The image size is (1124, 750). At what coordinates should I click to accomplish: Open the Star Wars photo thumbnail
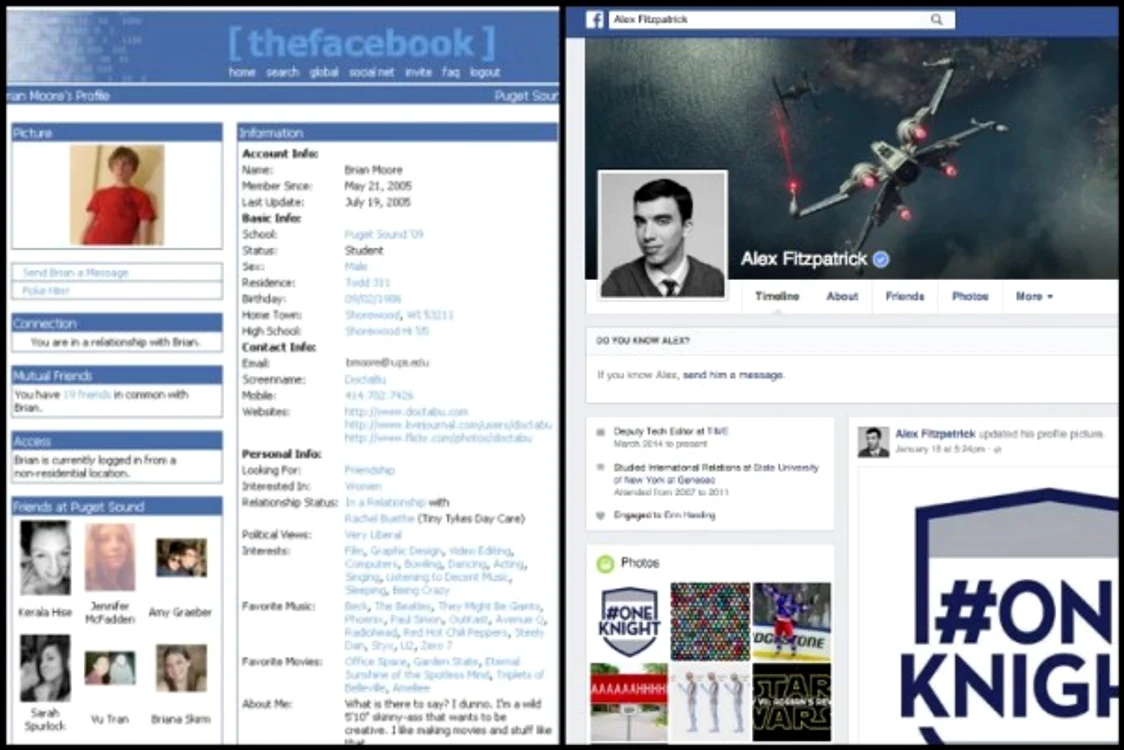[791, 702]
